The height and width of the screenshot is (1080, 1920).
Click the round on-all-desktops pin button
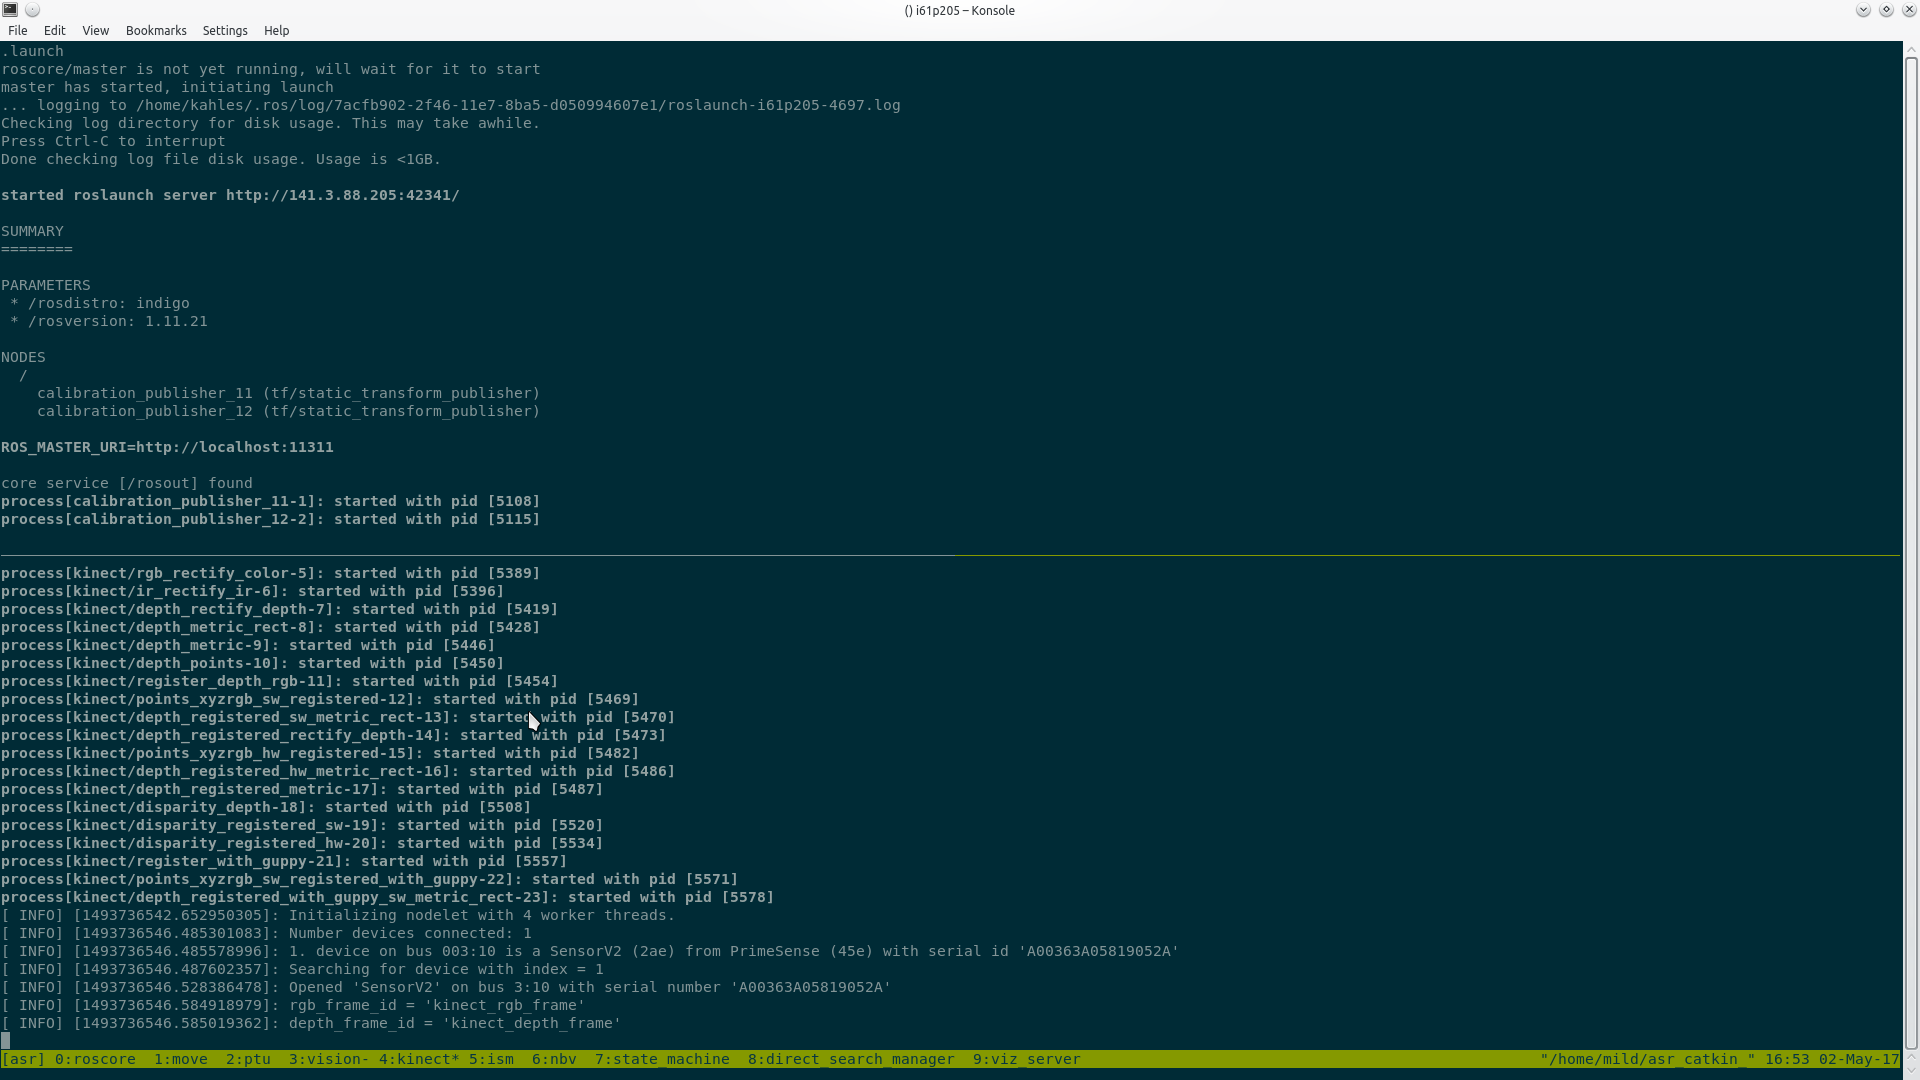coord(33,10)
